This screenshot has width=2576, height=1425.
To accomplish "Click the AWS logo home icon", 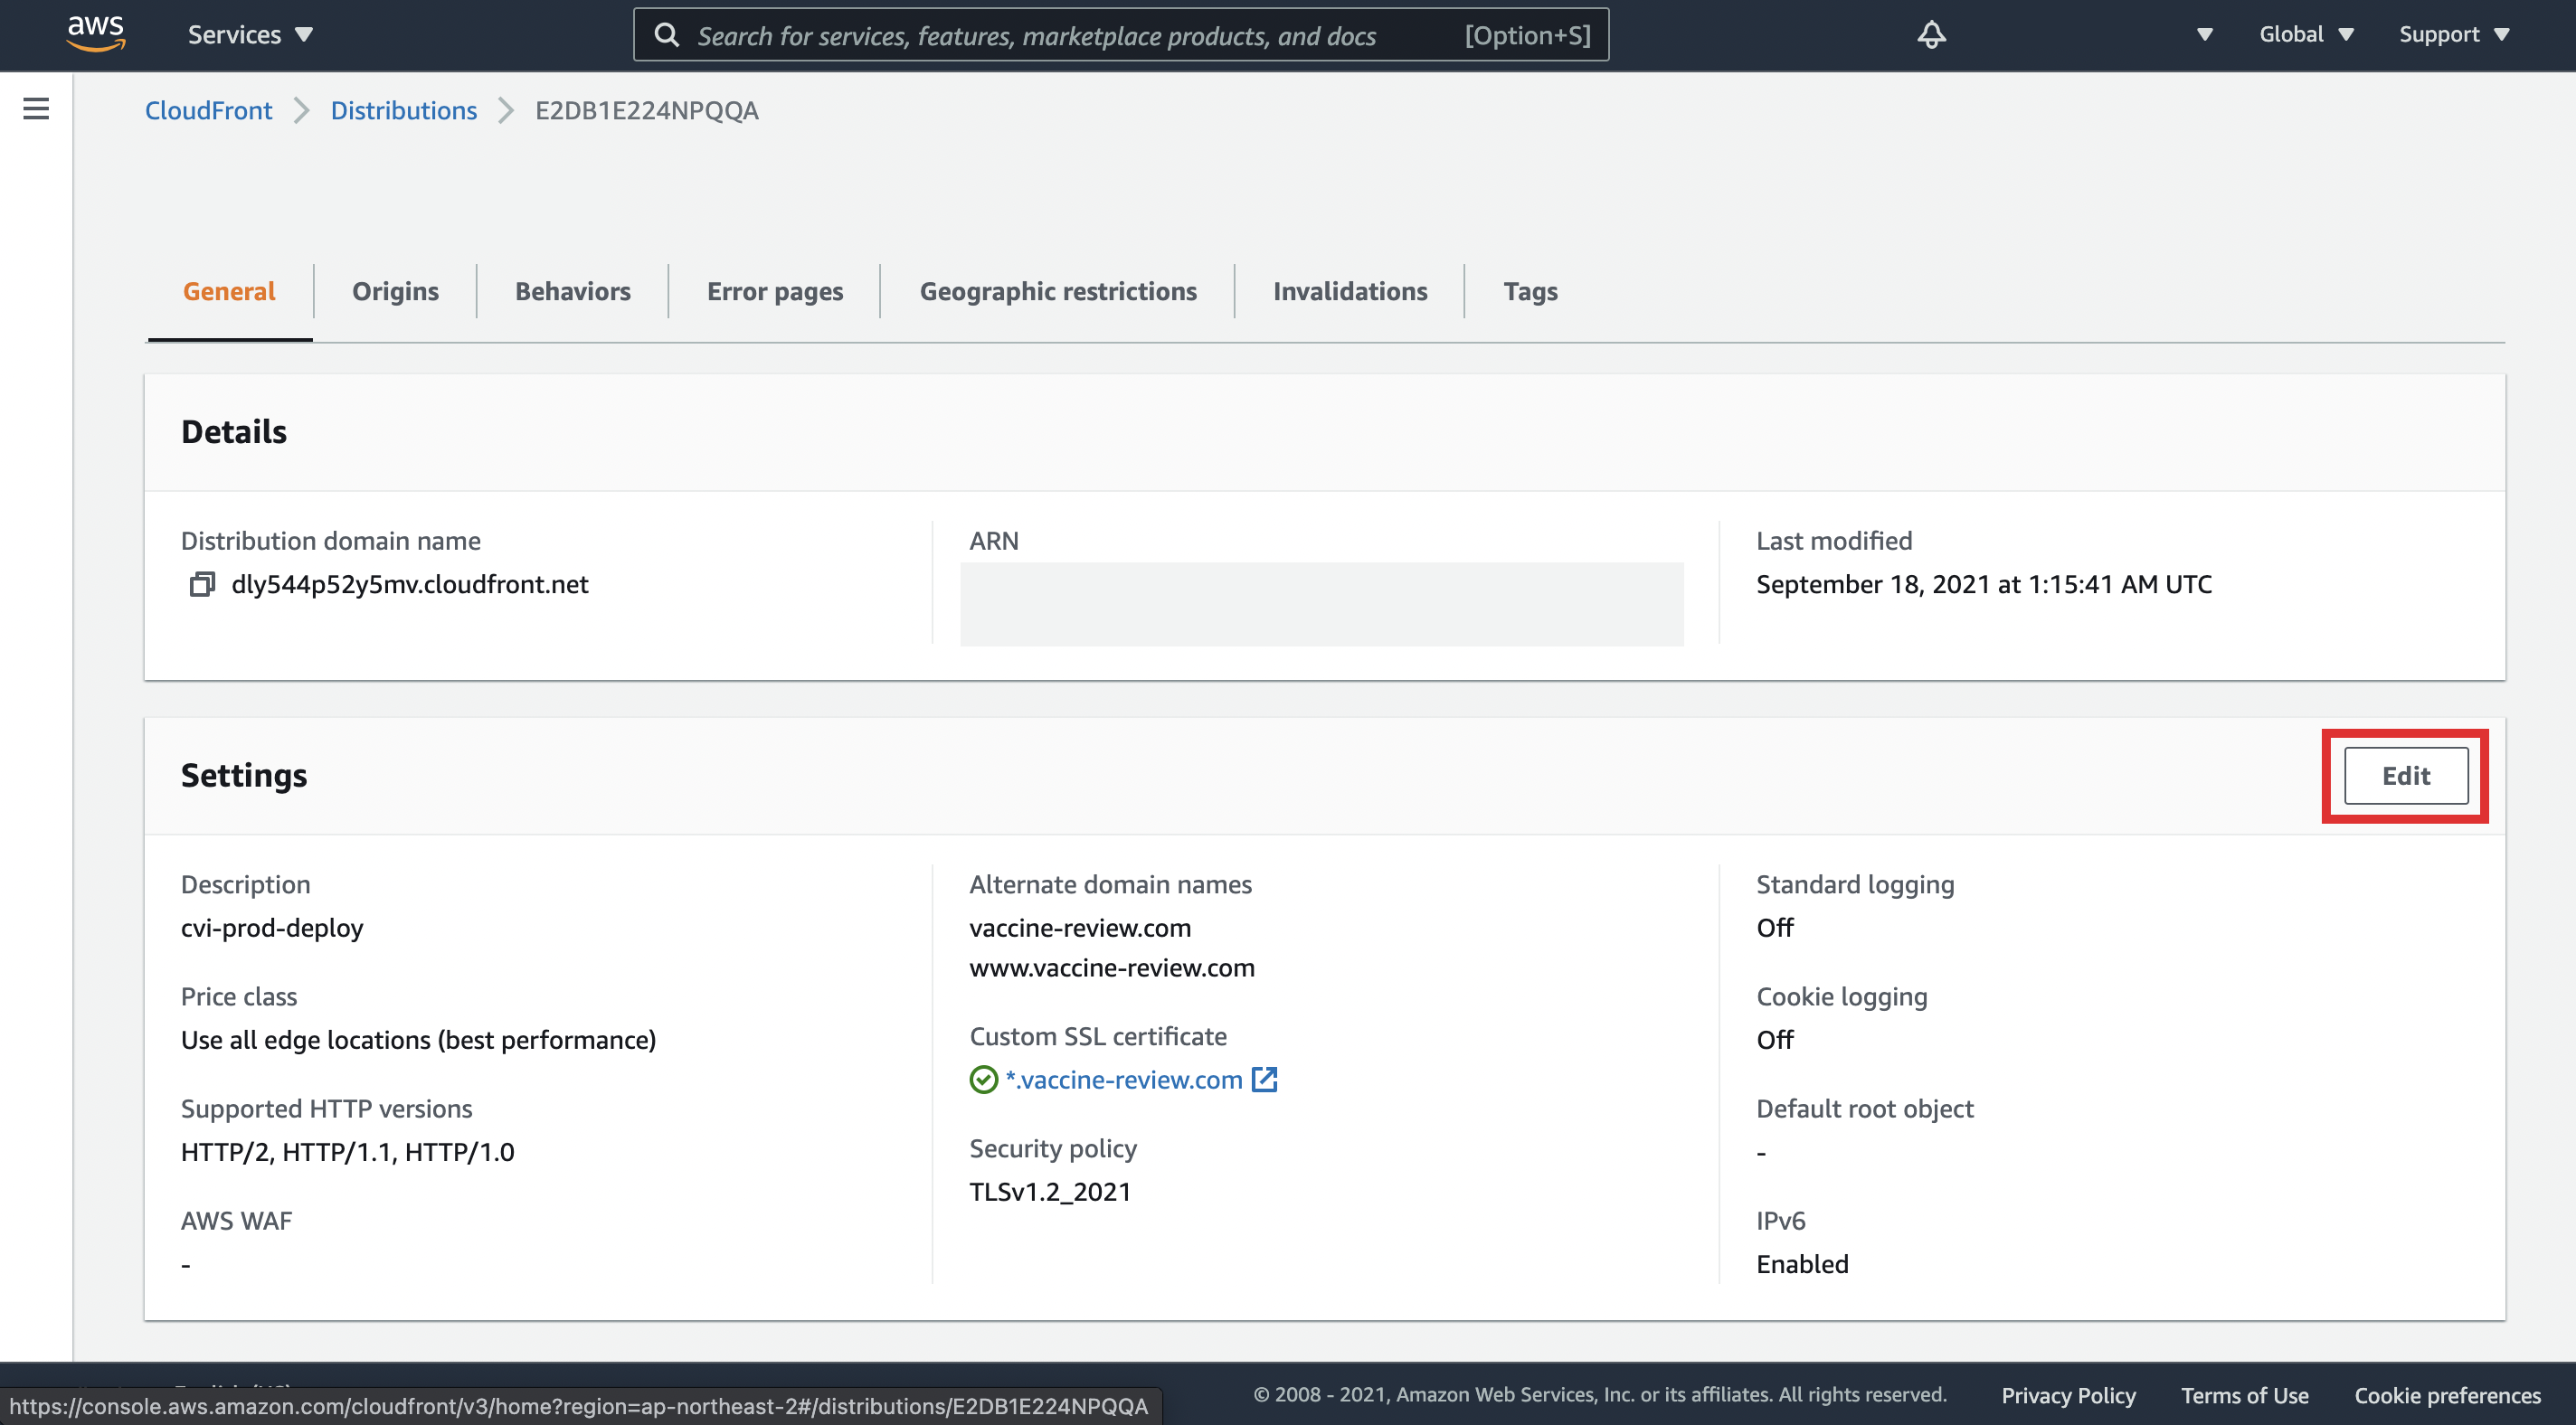I will tap(96, 33).
